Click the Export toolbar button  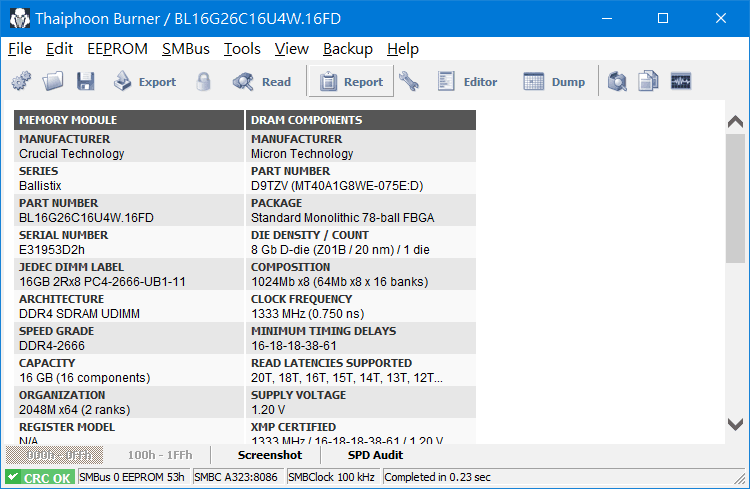[x=145, y=82]
